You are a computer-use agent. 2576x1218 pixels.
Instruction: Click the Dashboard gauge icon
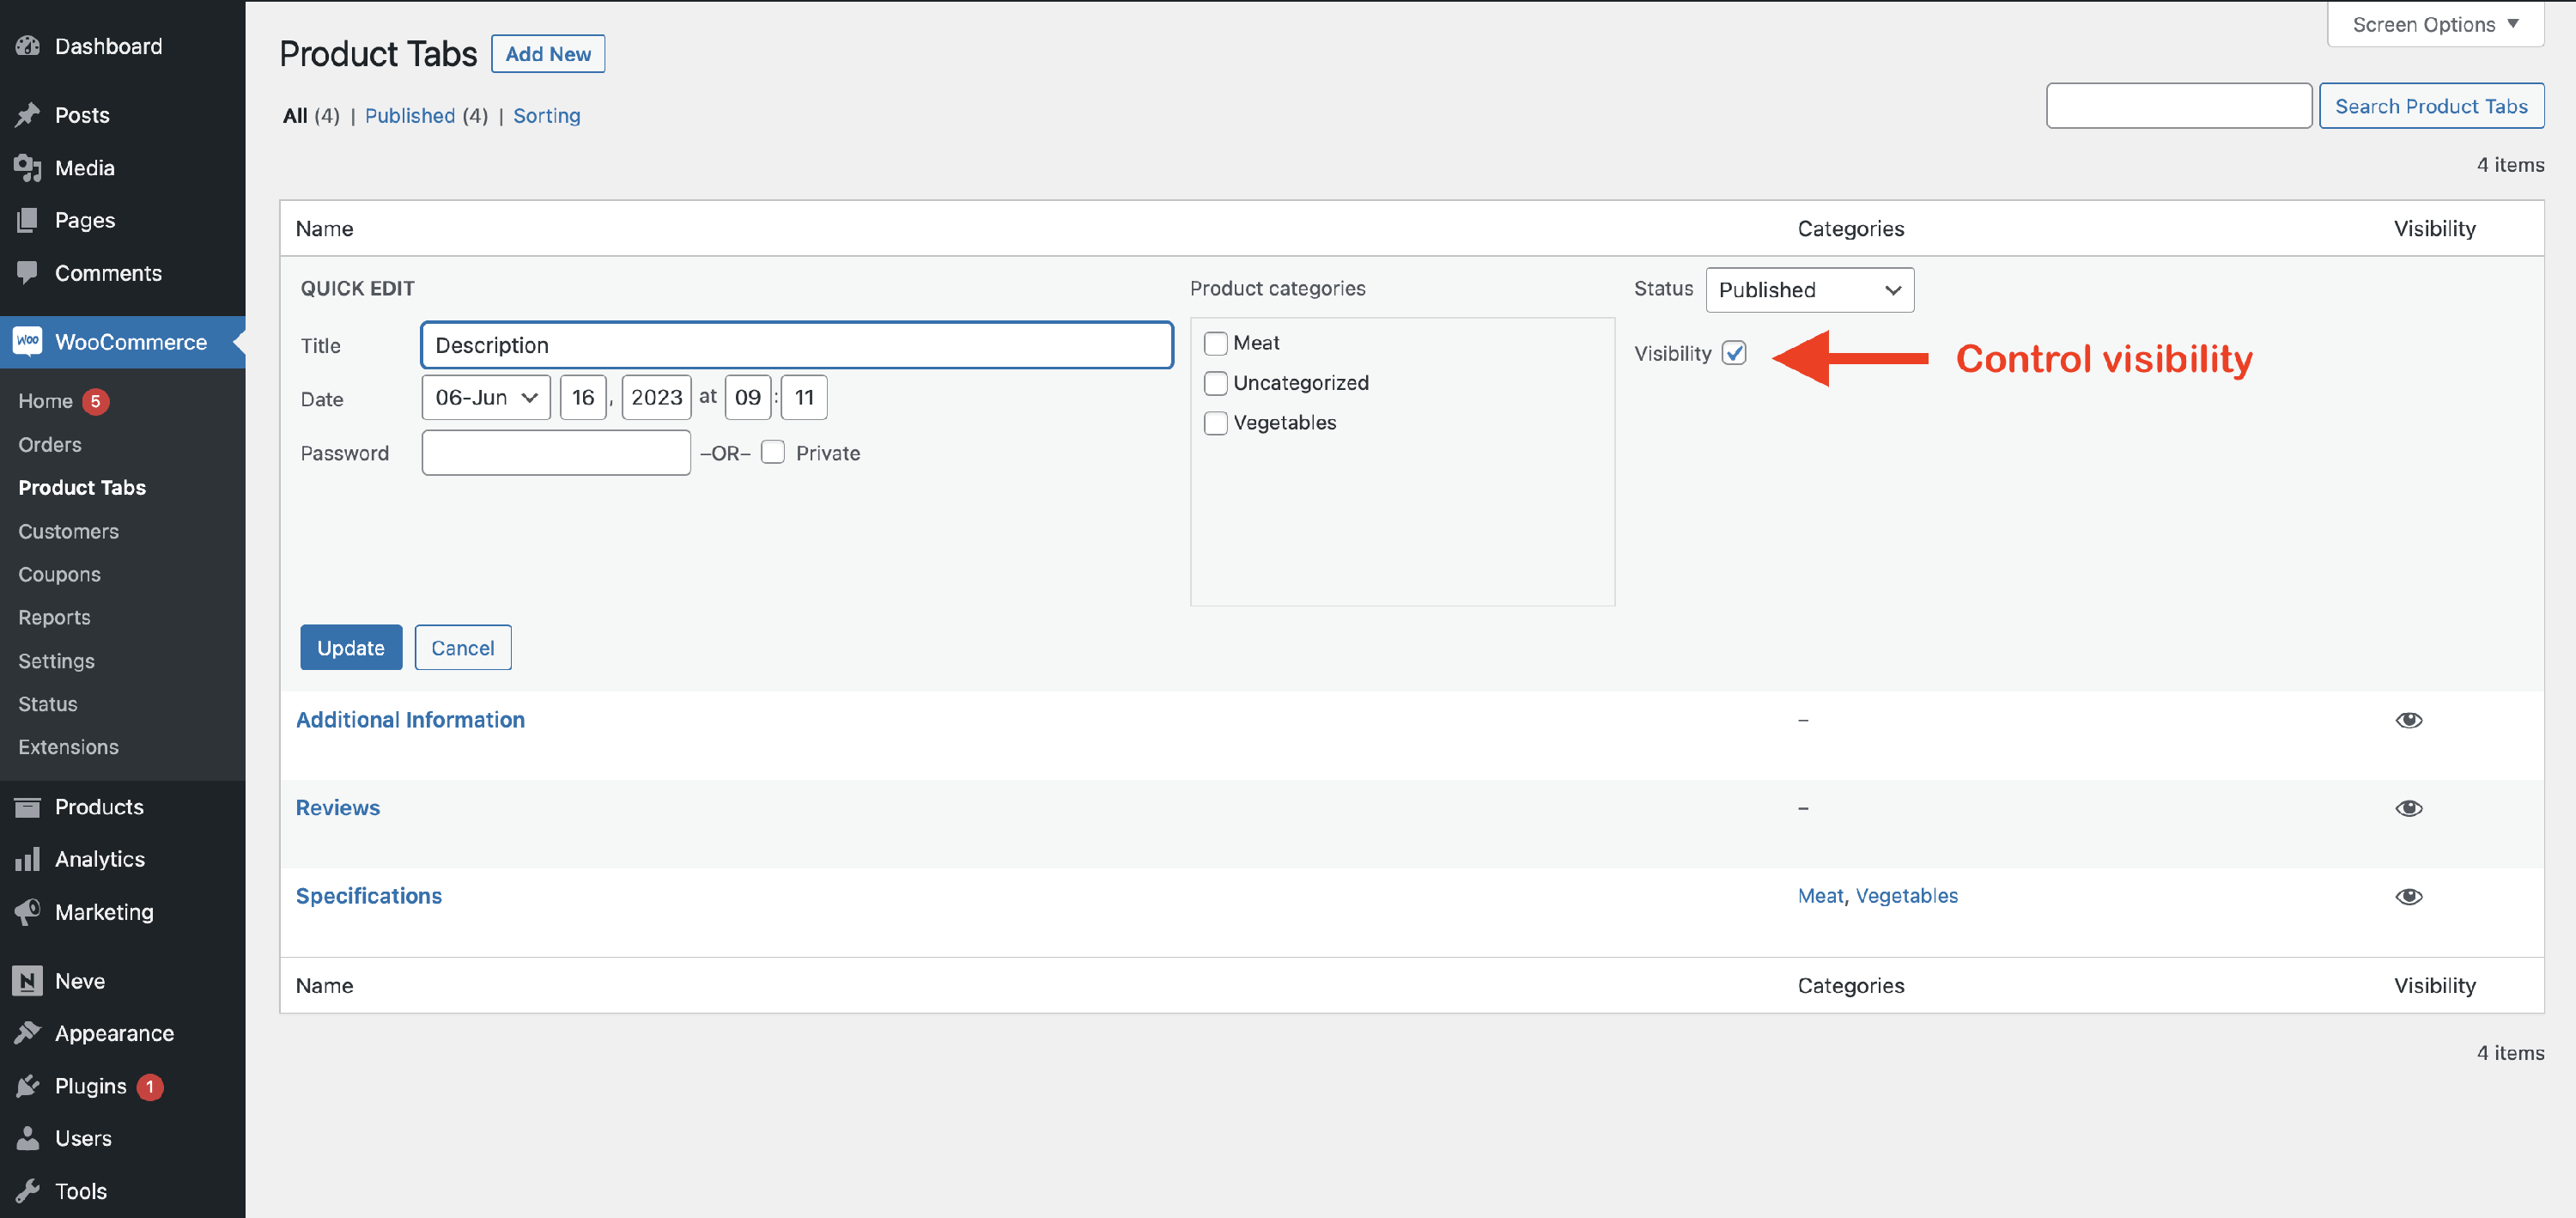pos(28,46)
